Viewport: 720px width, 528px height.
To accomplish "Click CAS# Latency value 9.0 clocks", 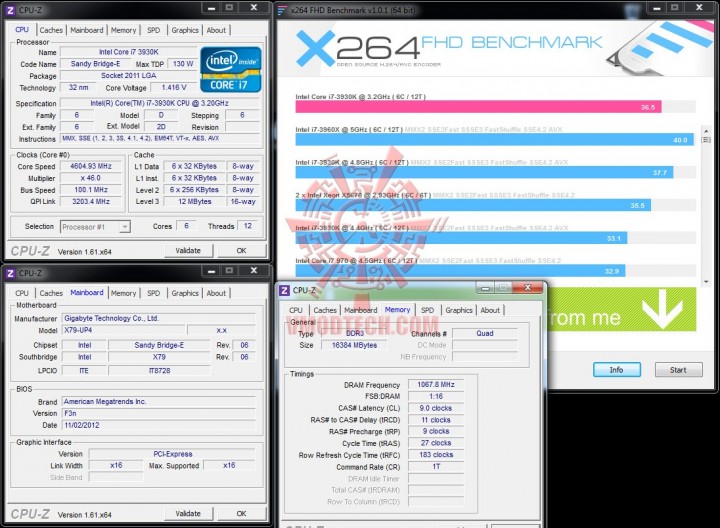I will click(x=436, y=408).
